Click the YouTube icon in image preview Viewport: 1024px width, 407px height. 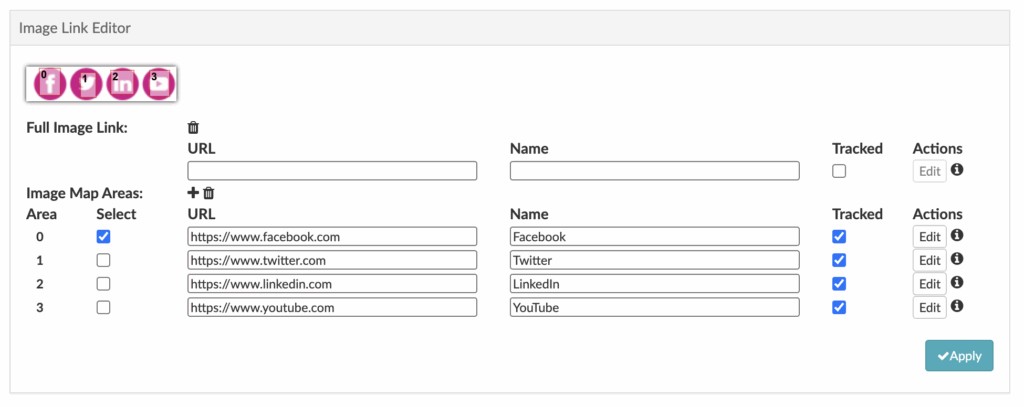158,84
